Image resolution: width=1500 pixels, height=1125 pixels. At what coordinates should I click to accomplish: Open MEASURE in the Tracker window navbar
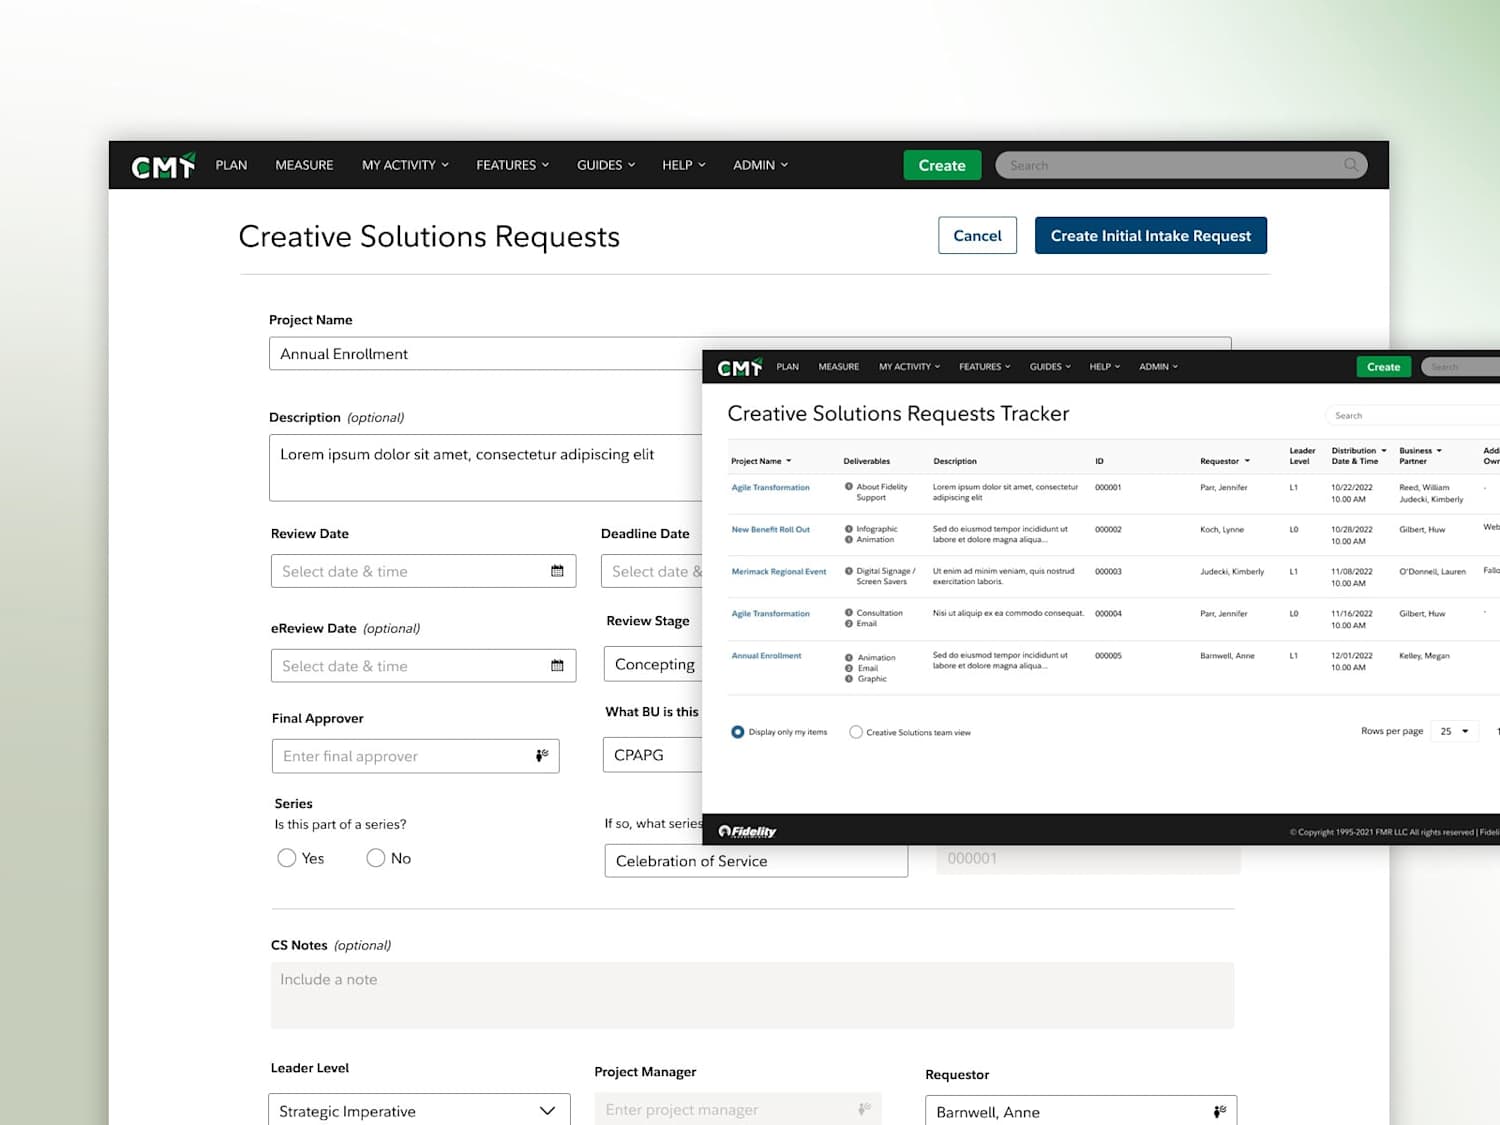[838, 367]
